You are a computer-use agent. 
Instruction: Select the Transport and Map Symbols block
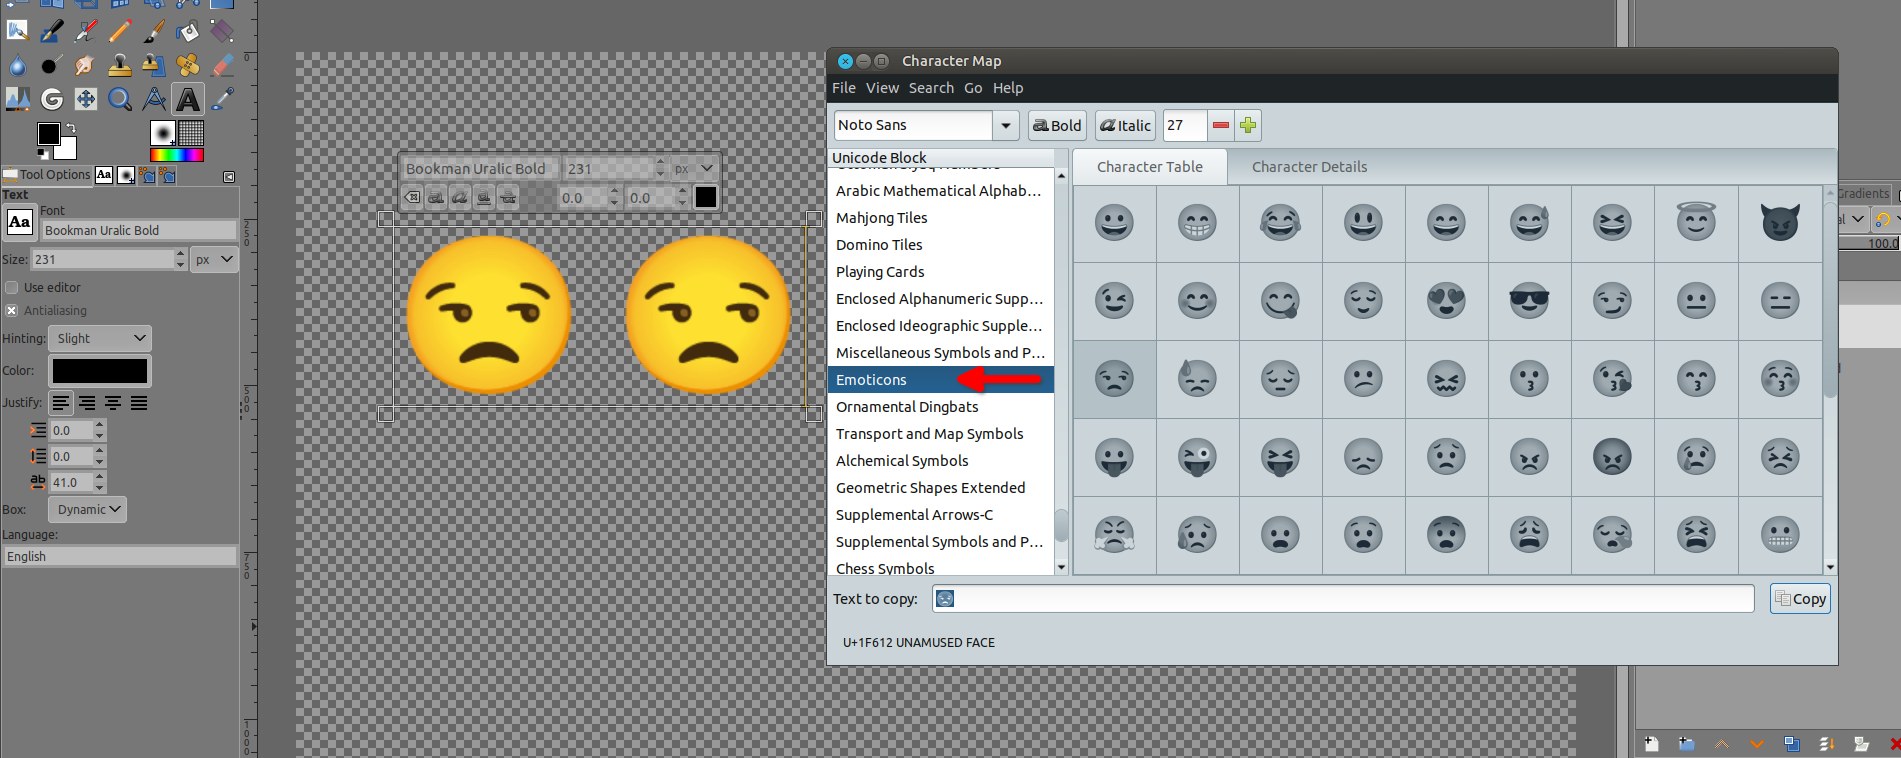940,434
